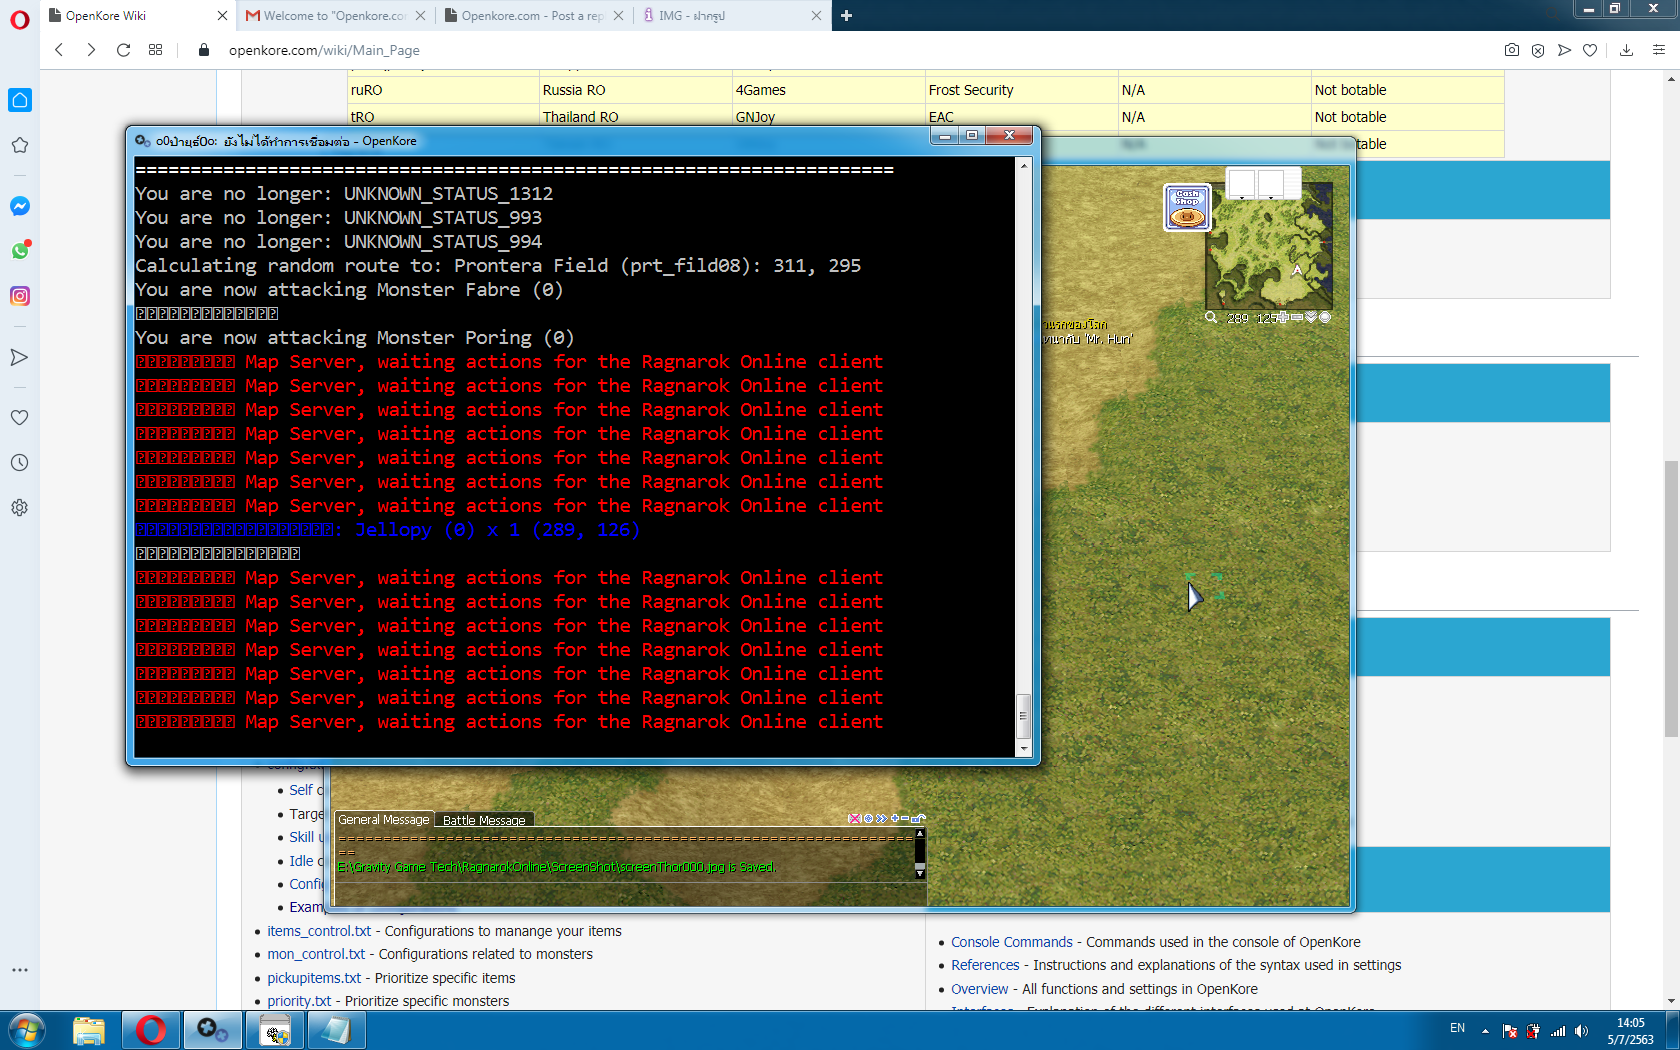
Task: Open the Cash Shop in the game
Action: 1187,206
